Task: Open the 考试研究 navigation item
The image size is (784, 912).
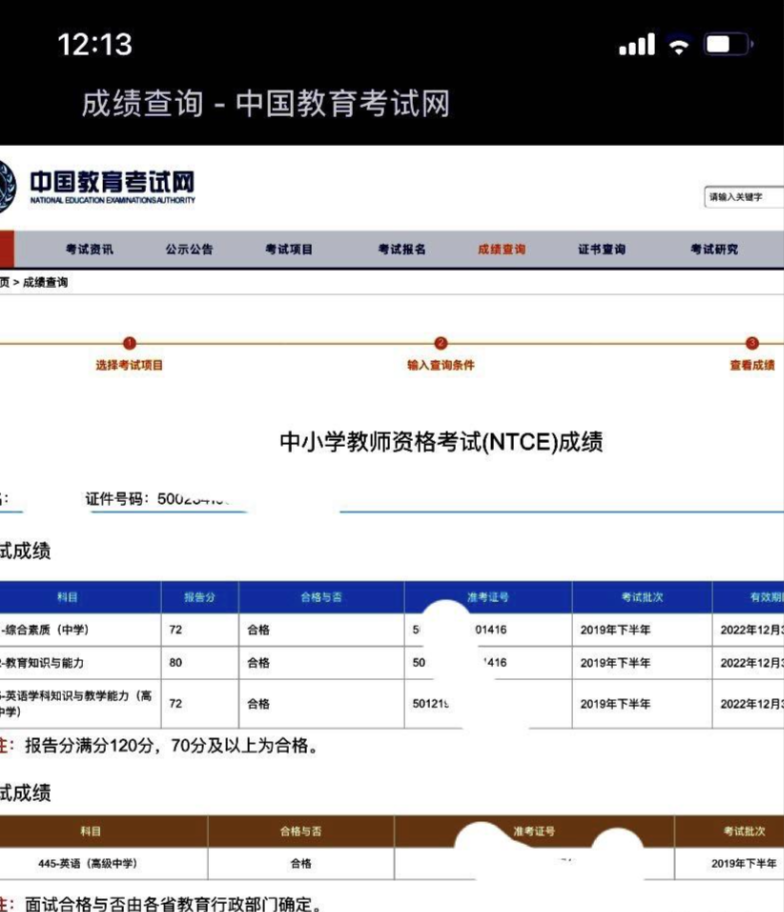Action: pos(714,250)
